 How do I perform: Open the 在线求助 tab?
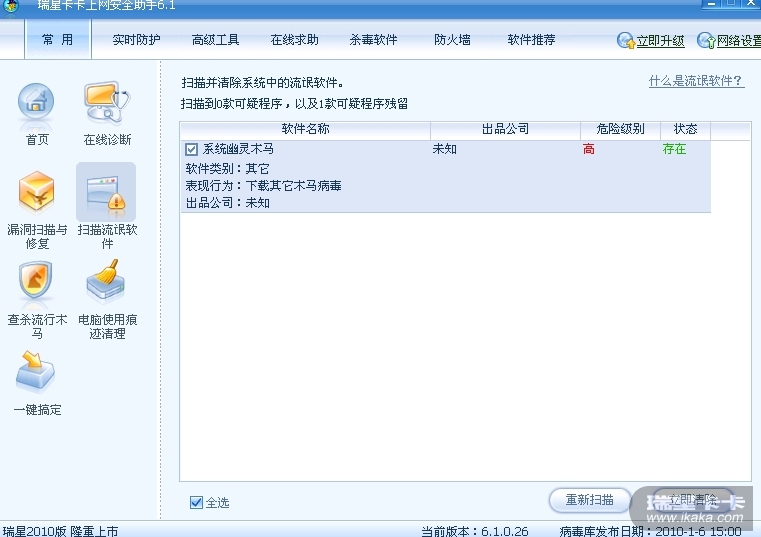(x=295, y=40)
